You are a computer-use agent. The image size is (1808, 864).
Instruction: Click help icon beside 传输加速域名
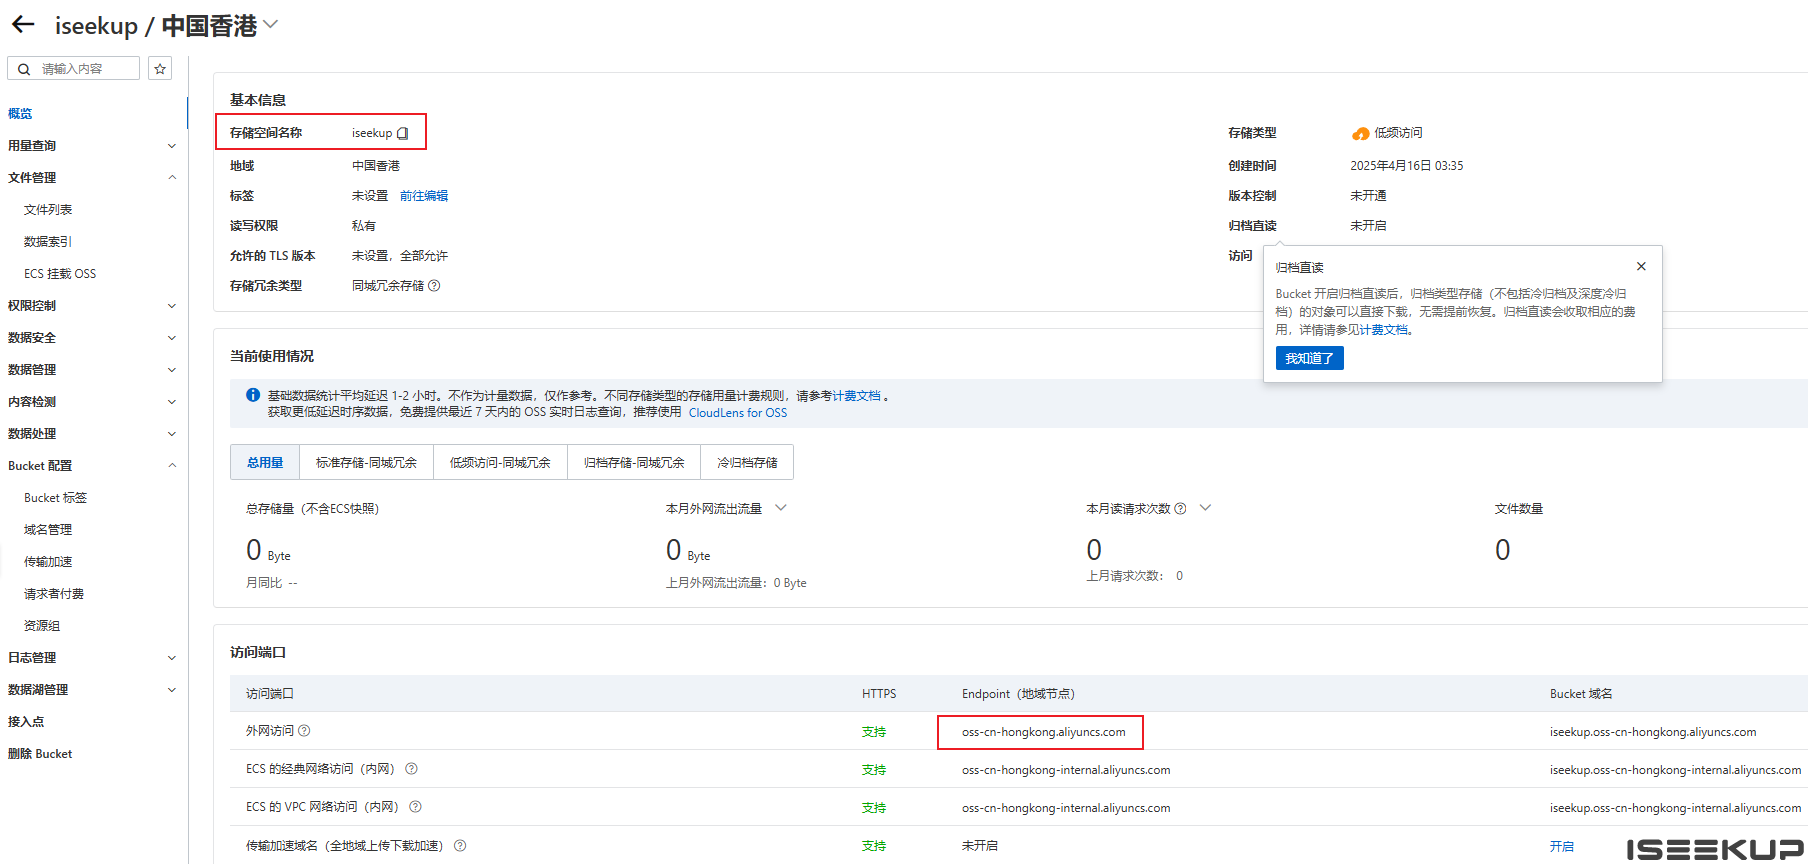pos(460,846)
